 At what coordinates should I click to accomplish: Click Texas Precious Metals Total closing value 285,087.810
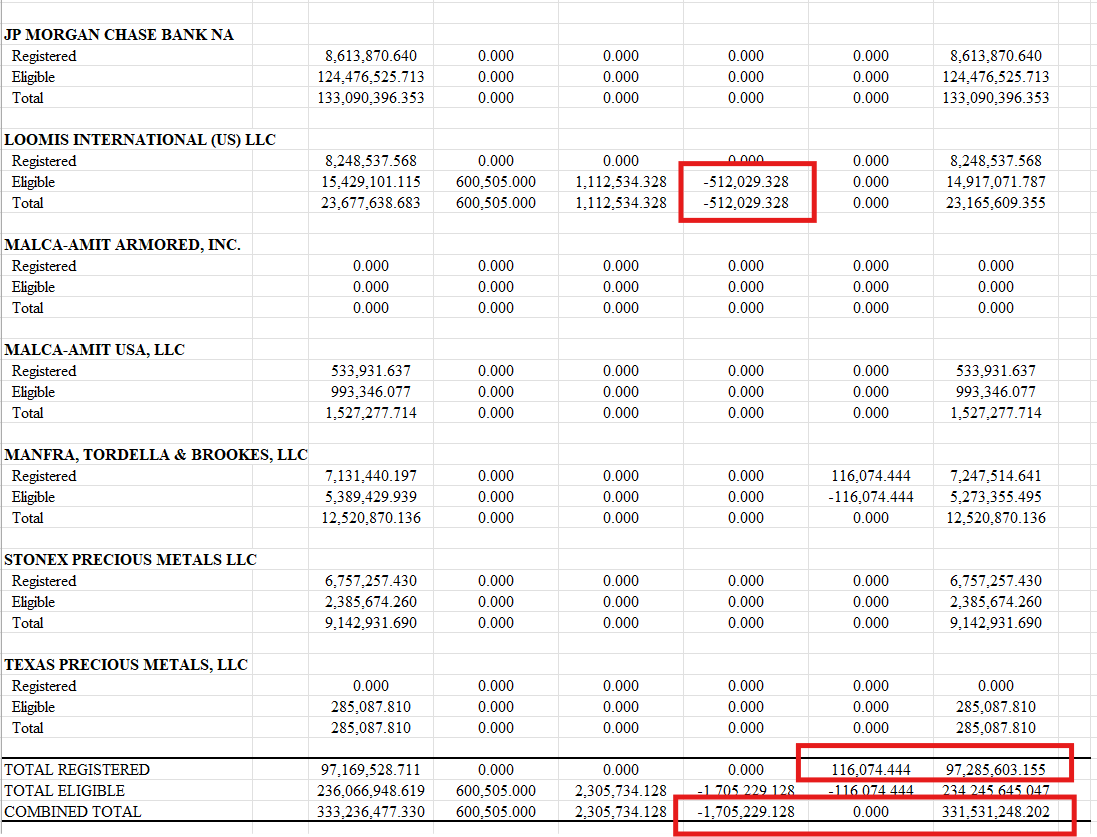[996, 728]
